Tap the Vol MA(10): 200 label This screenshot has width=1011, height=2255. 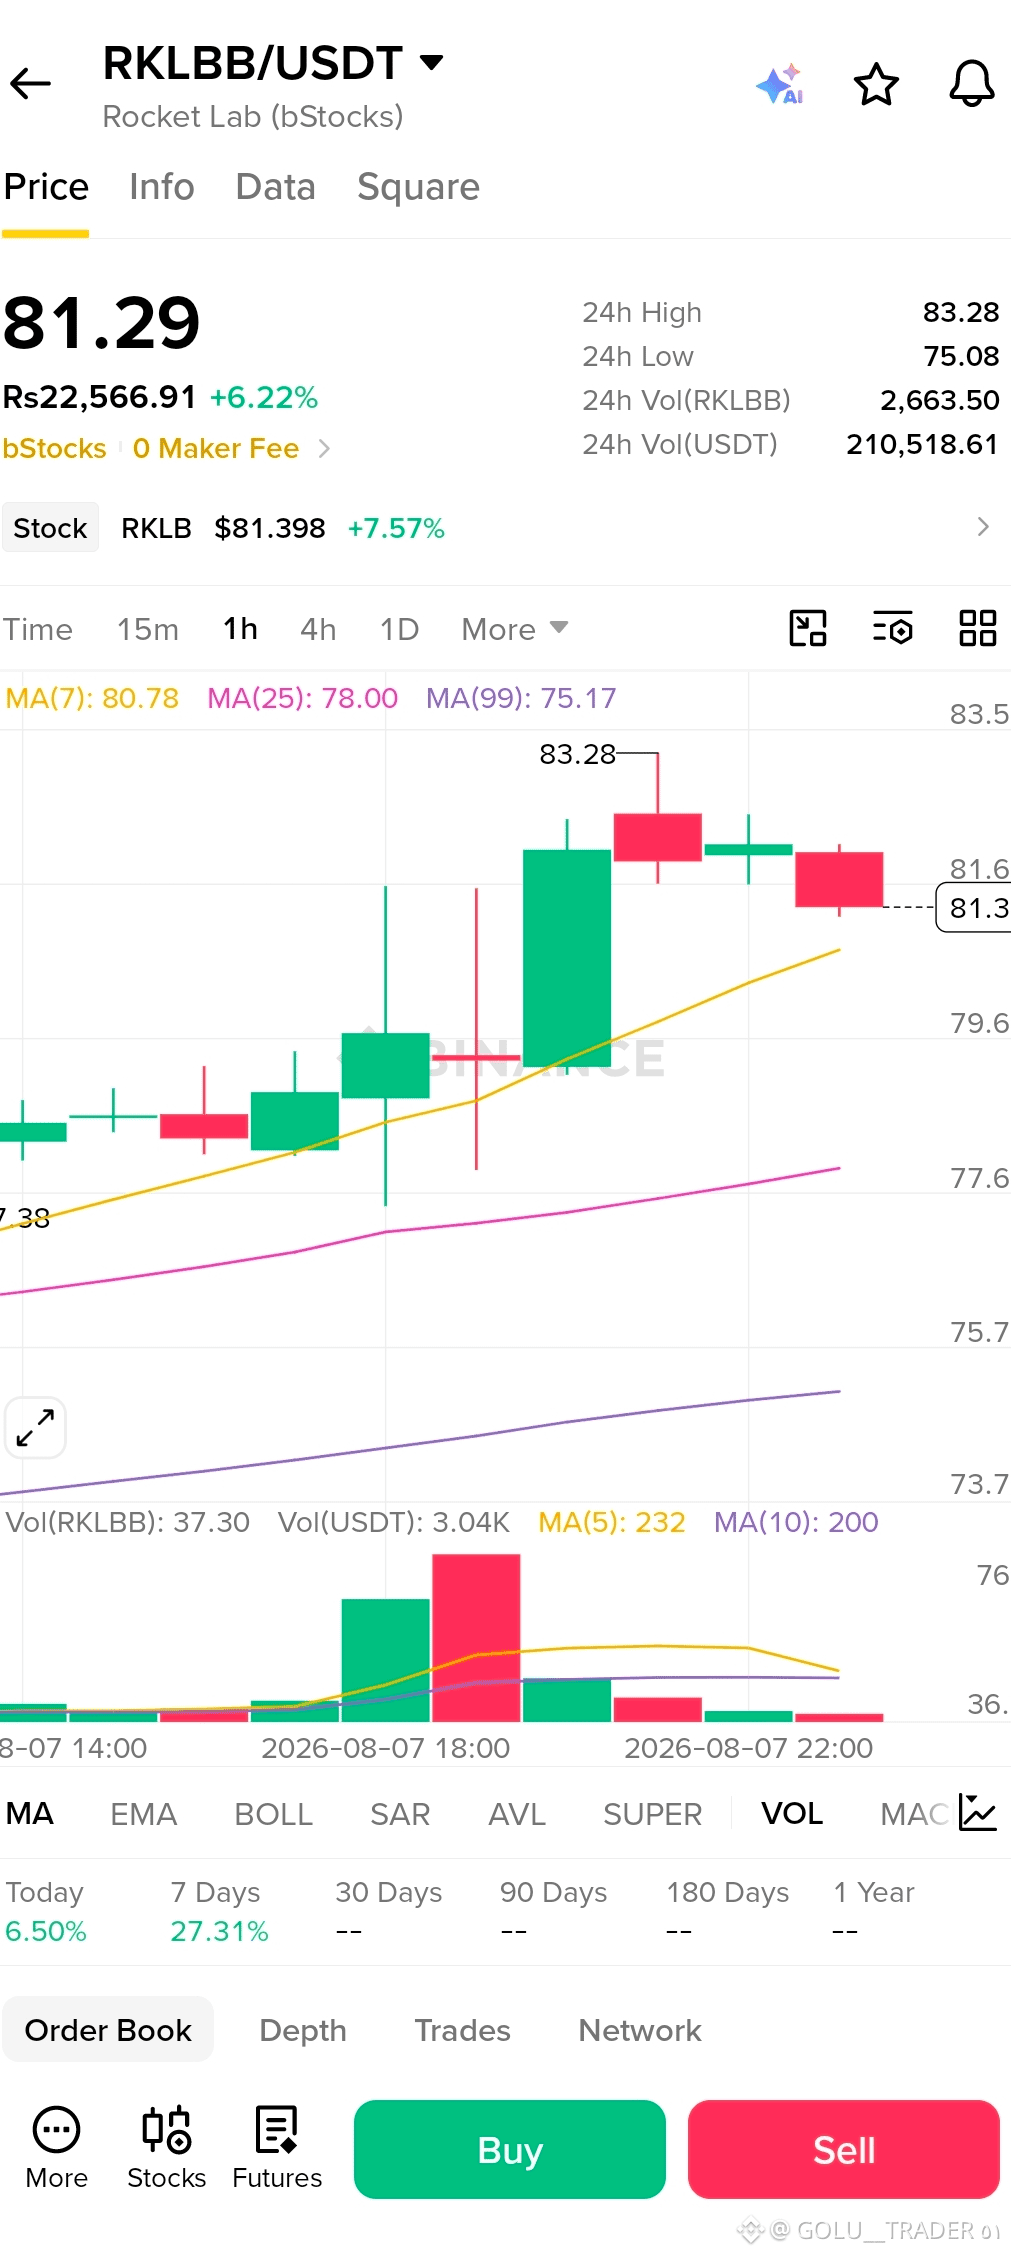pyautogui.click(x=796, y=1522)
